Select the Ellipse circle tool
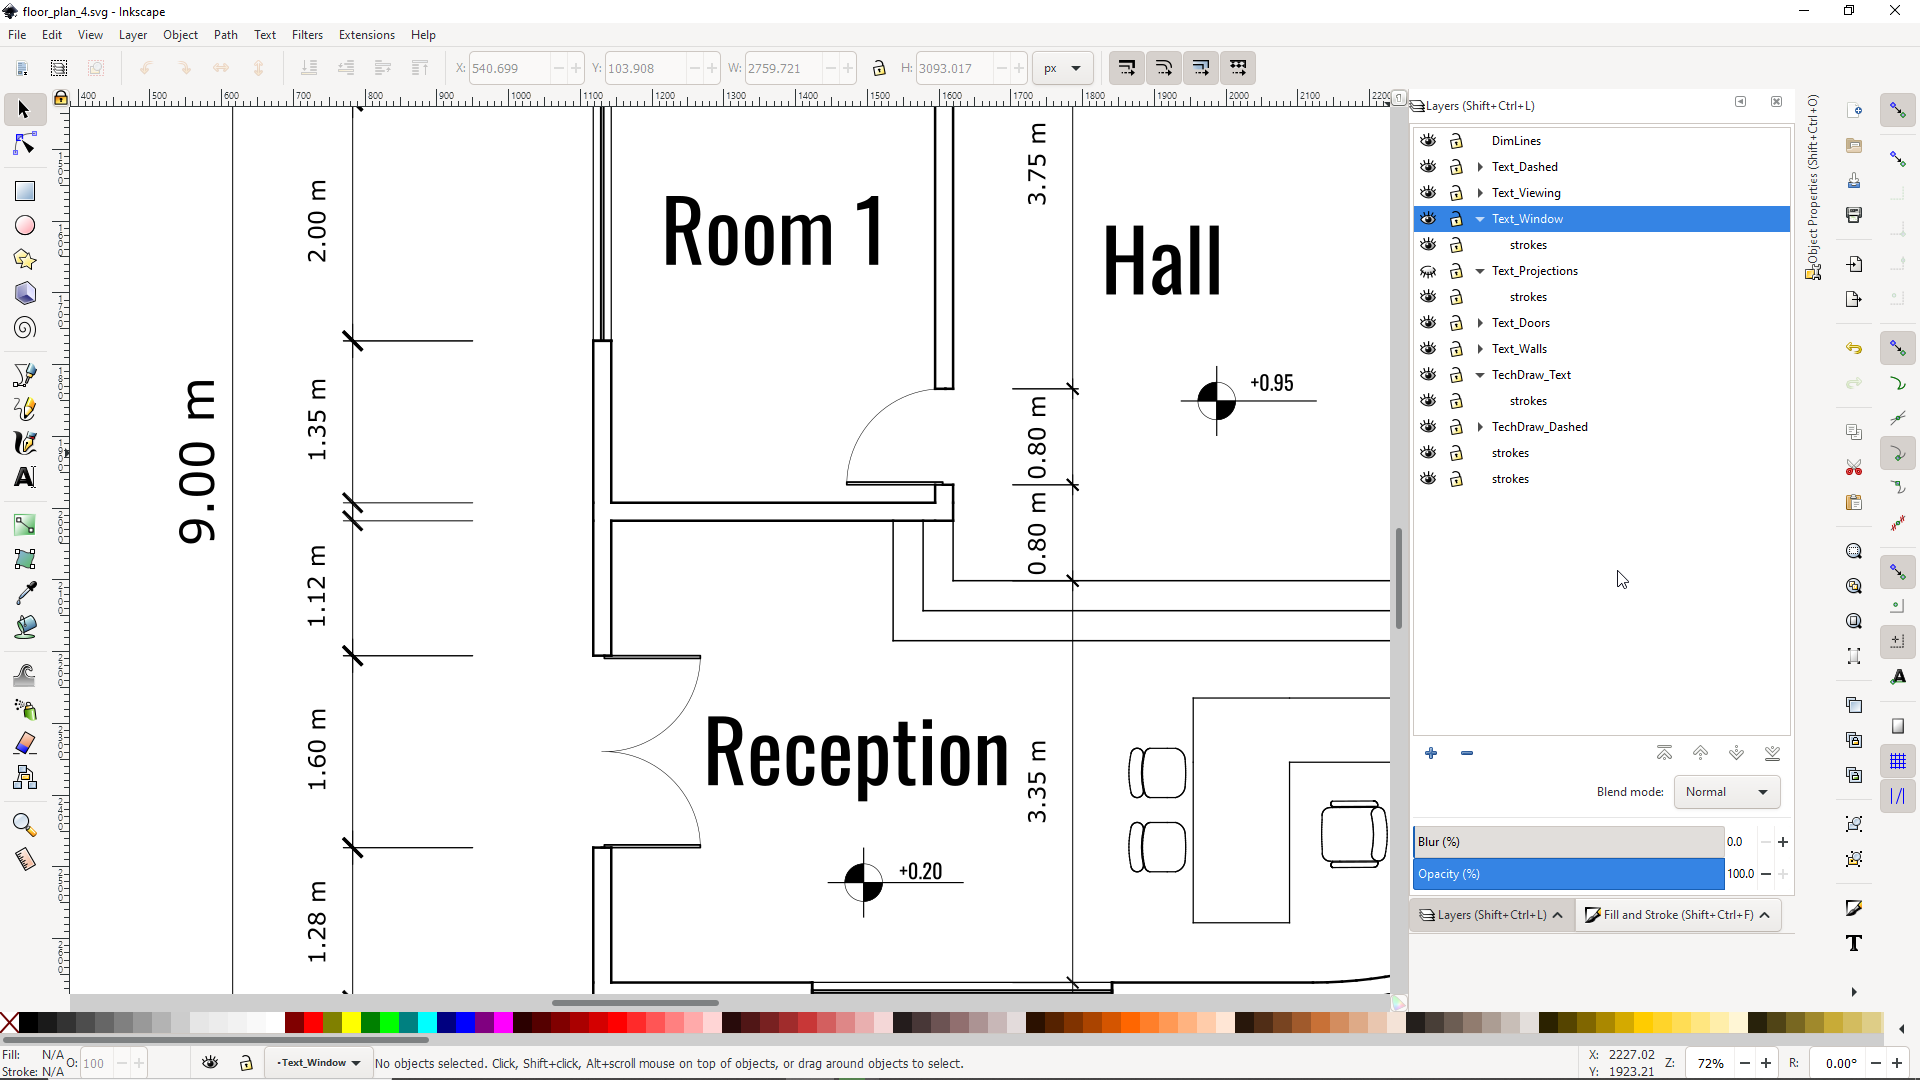 pyautogui.click(x=25, y=226)
